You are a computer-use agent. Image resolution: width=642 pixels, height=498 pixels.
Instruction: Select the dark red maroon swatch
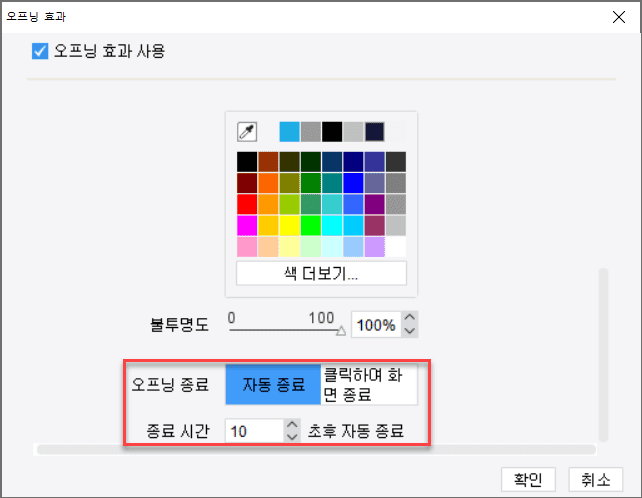247,183
